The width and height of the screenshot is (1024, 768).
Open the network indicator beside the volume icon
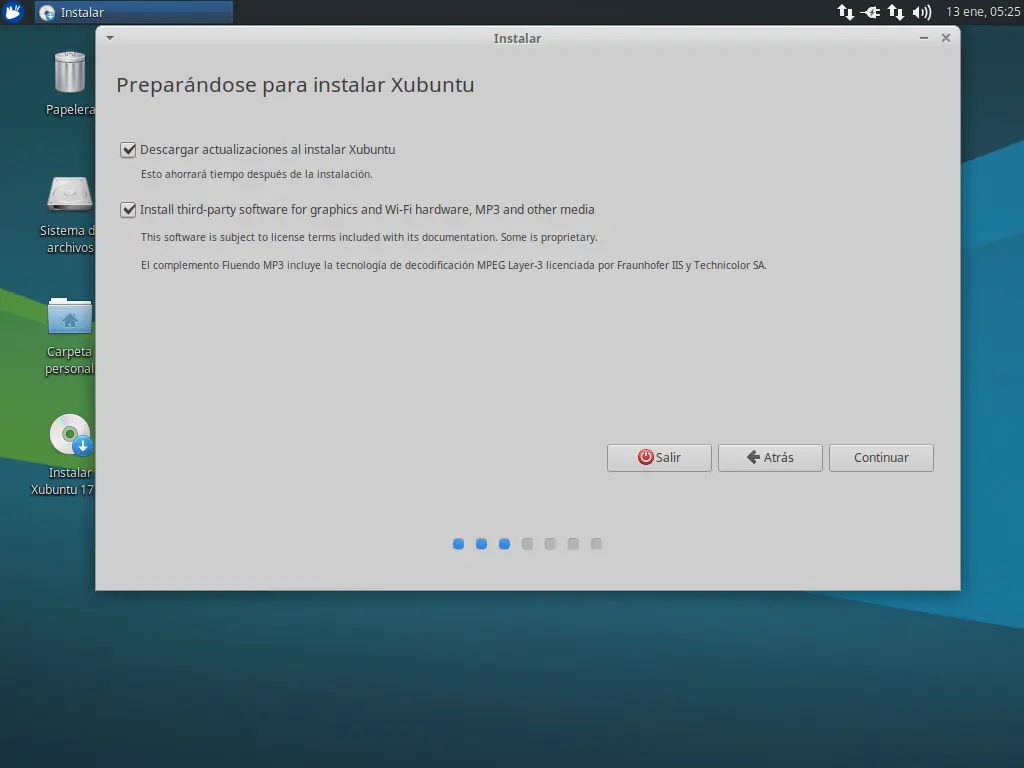(896, 12)
